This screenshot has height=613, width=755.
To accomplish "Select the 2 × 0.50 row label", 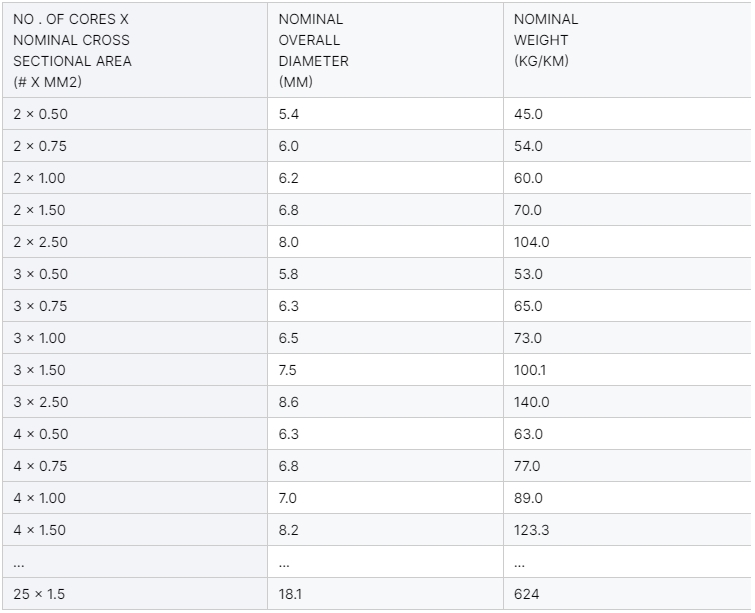I will click(x=41, y=114).
